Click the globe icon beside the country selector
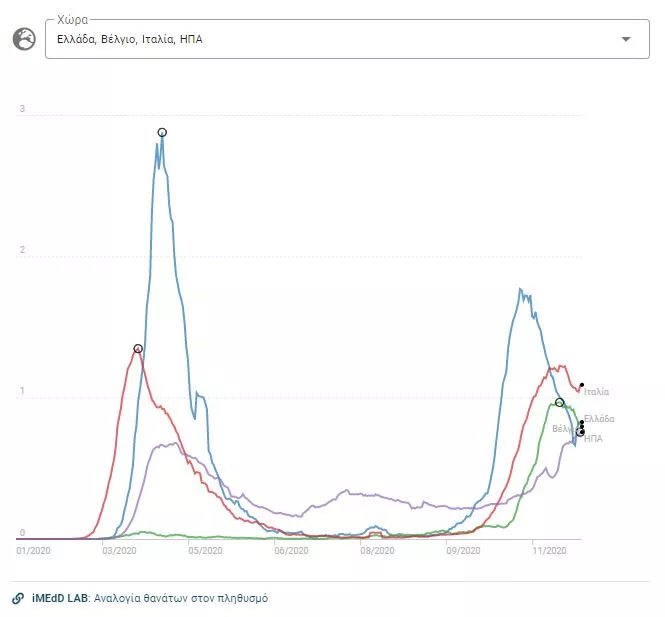Viewport: 665px width, 617px height. click(x=23, y=39)
